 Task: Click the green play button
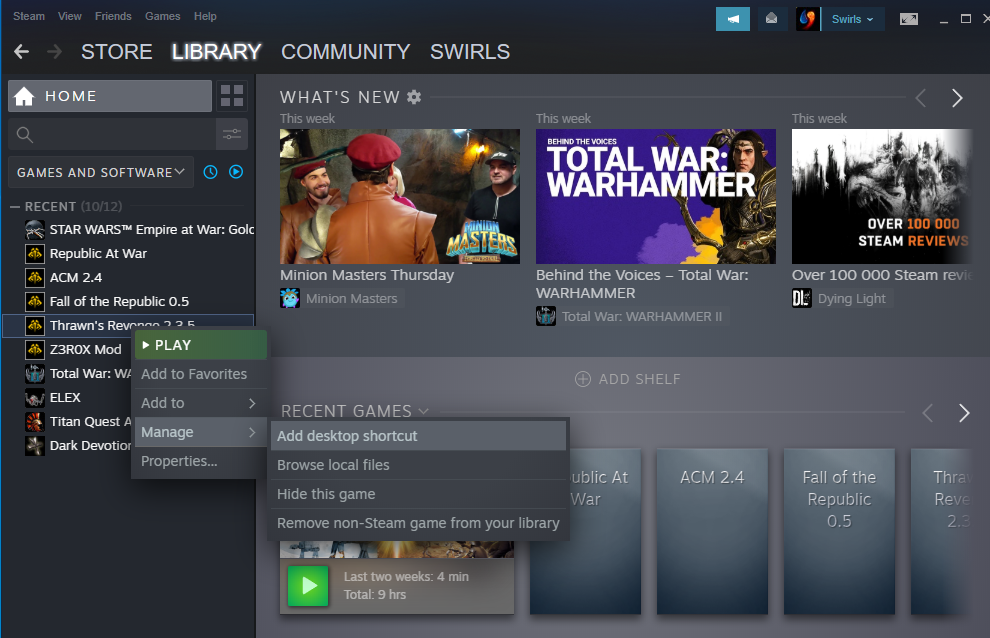[x=308, y=586]
